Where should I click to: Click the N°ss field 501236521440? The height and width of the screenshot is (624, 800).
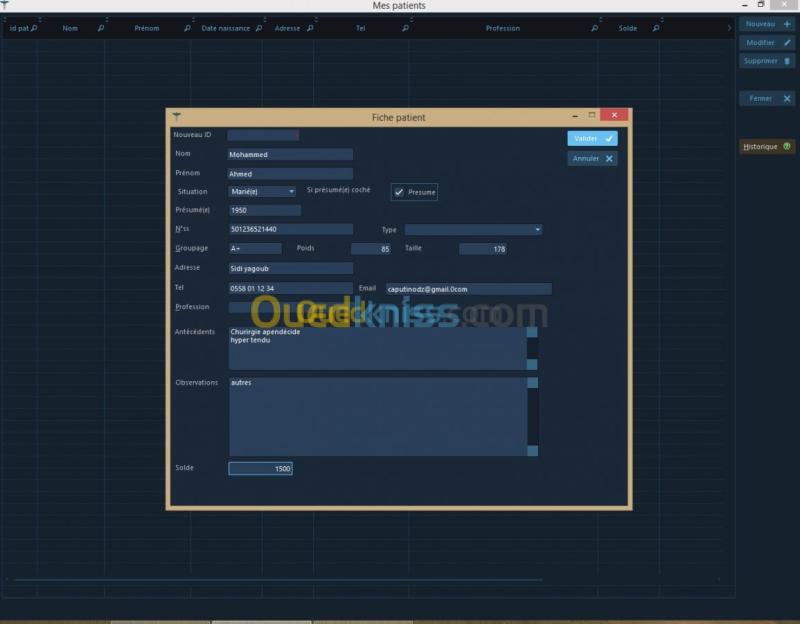(x=290, y=229)
